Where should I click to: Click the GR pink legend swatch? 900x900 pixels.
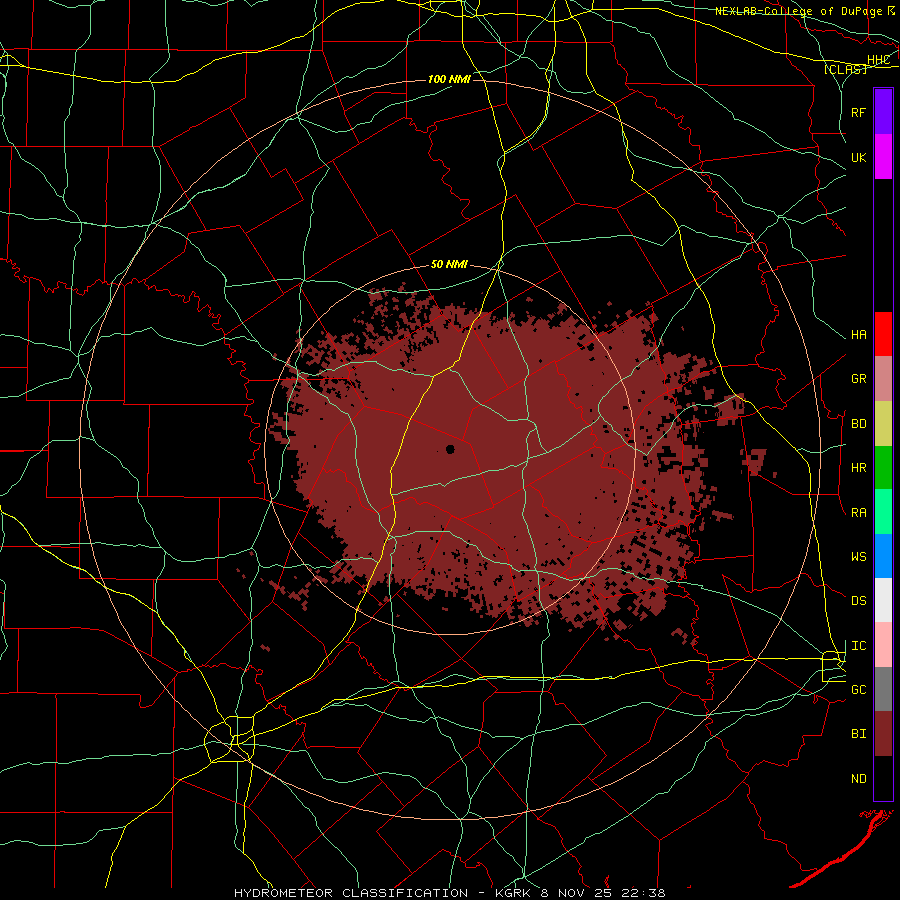pyautogui.click(x=883, y=379)
